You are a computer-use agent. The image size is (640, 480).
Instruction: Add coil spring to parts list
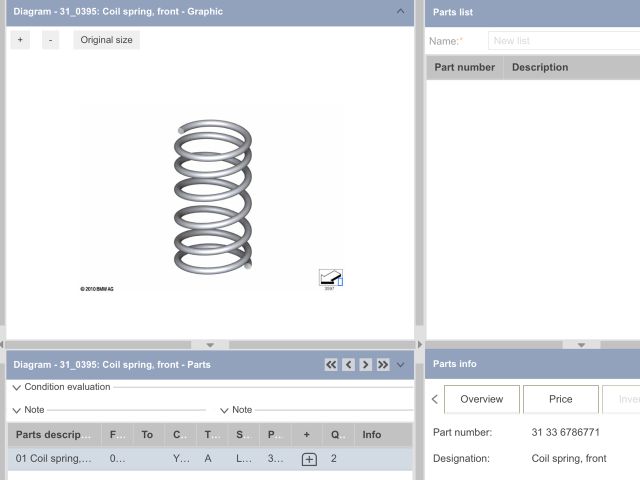tap(309, 459)
